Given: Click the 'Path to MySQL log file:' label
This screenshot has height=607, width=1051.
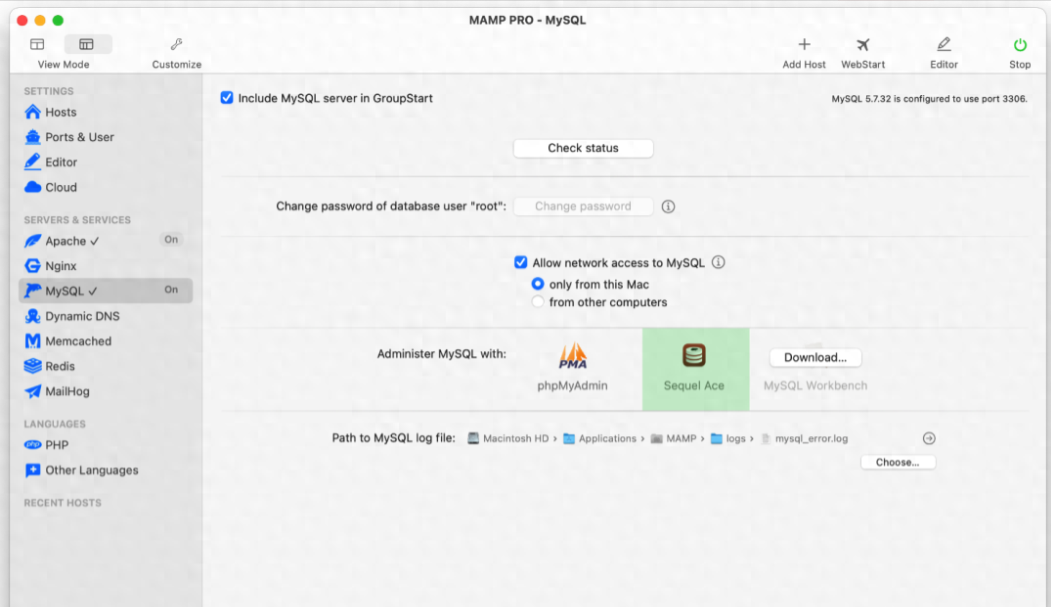Looking at the screenshot, I should (393, 438).
